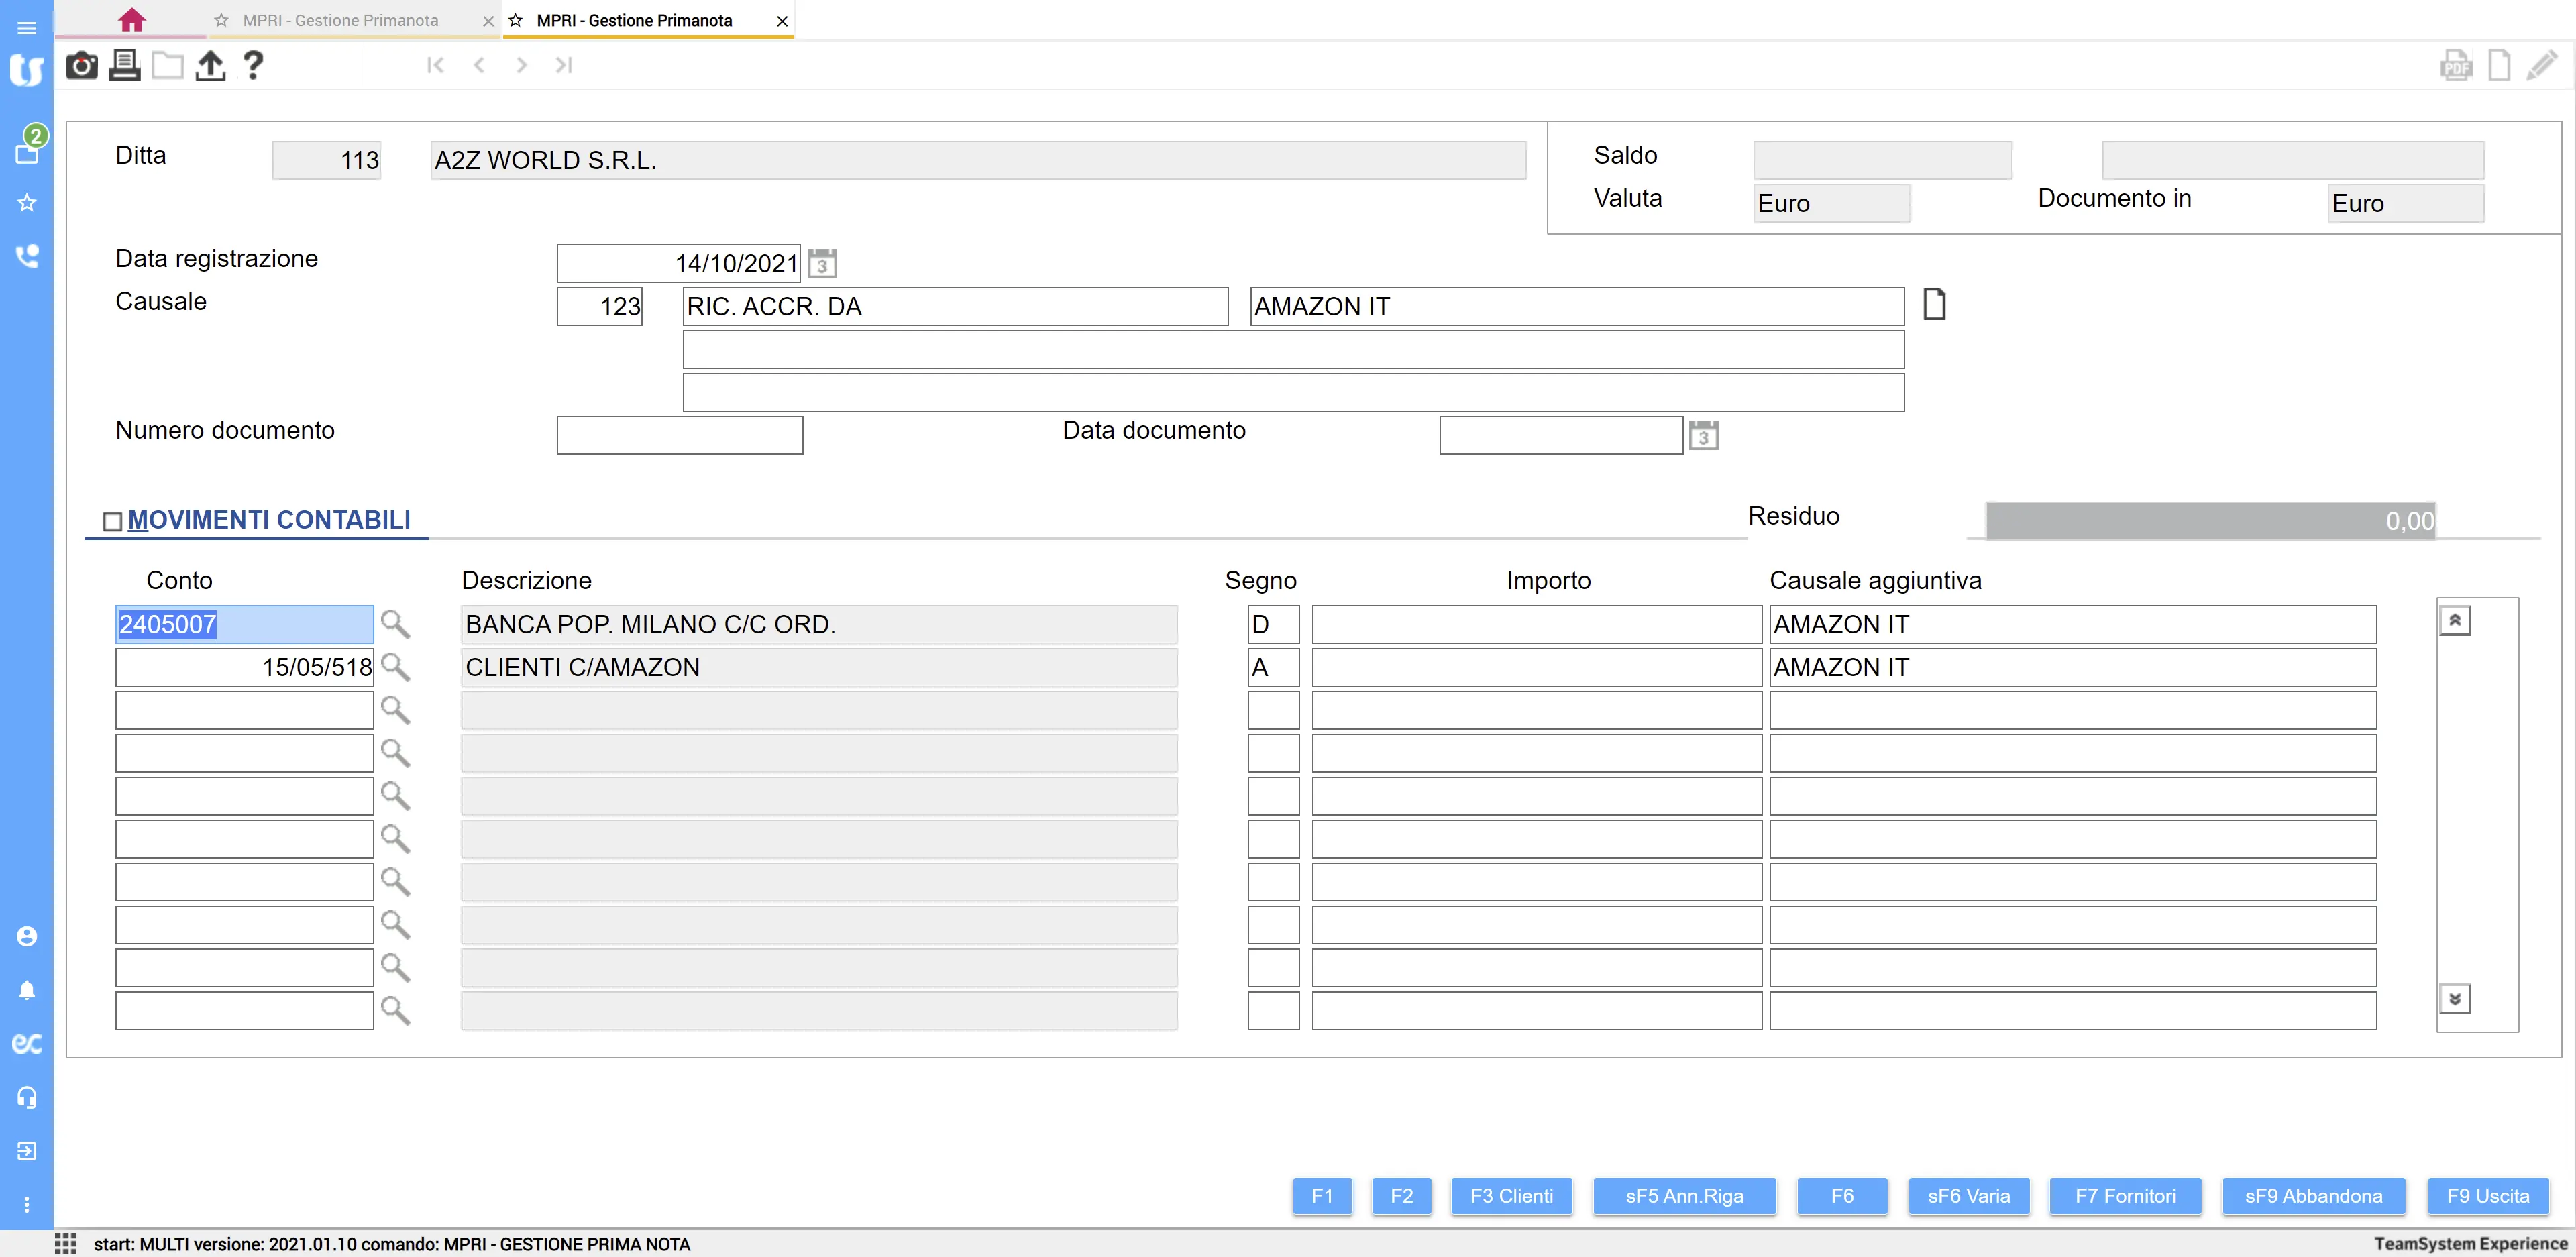
Task: Click magnifier next to conto 2405007
Action: [395, 624]
